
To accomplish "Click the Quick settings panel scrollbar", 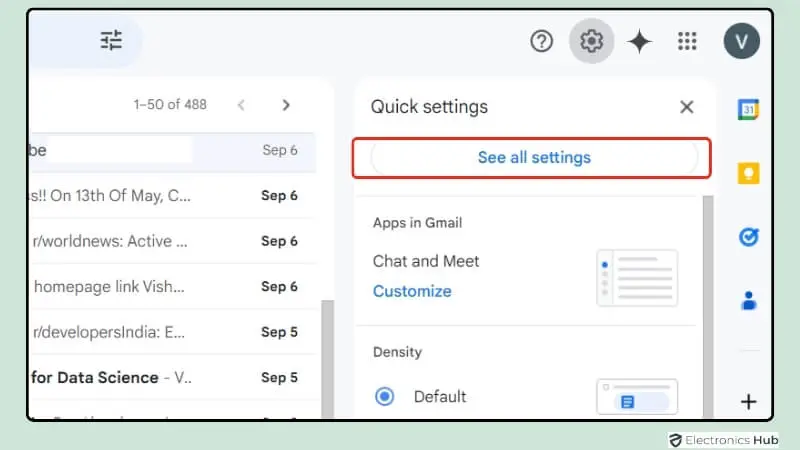I will (708, 306).
